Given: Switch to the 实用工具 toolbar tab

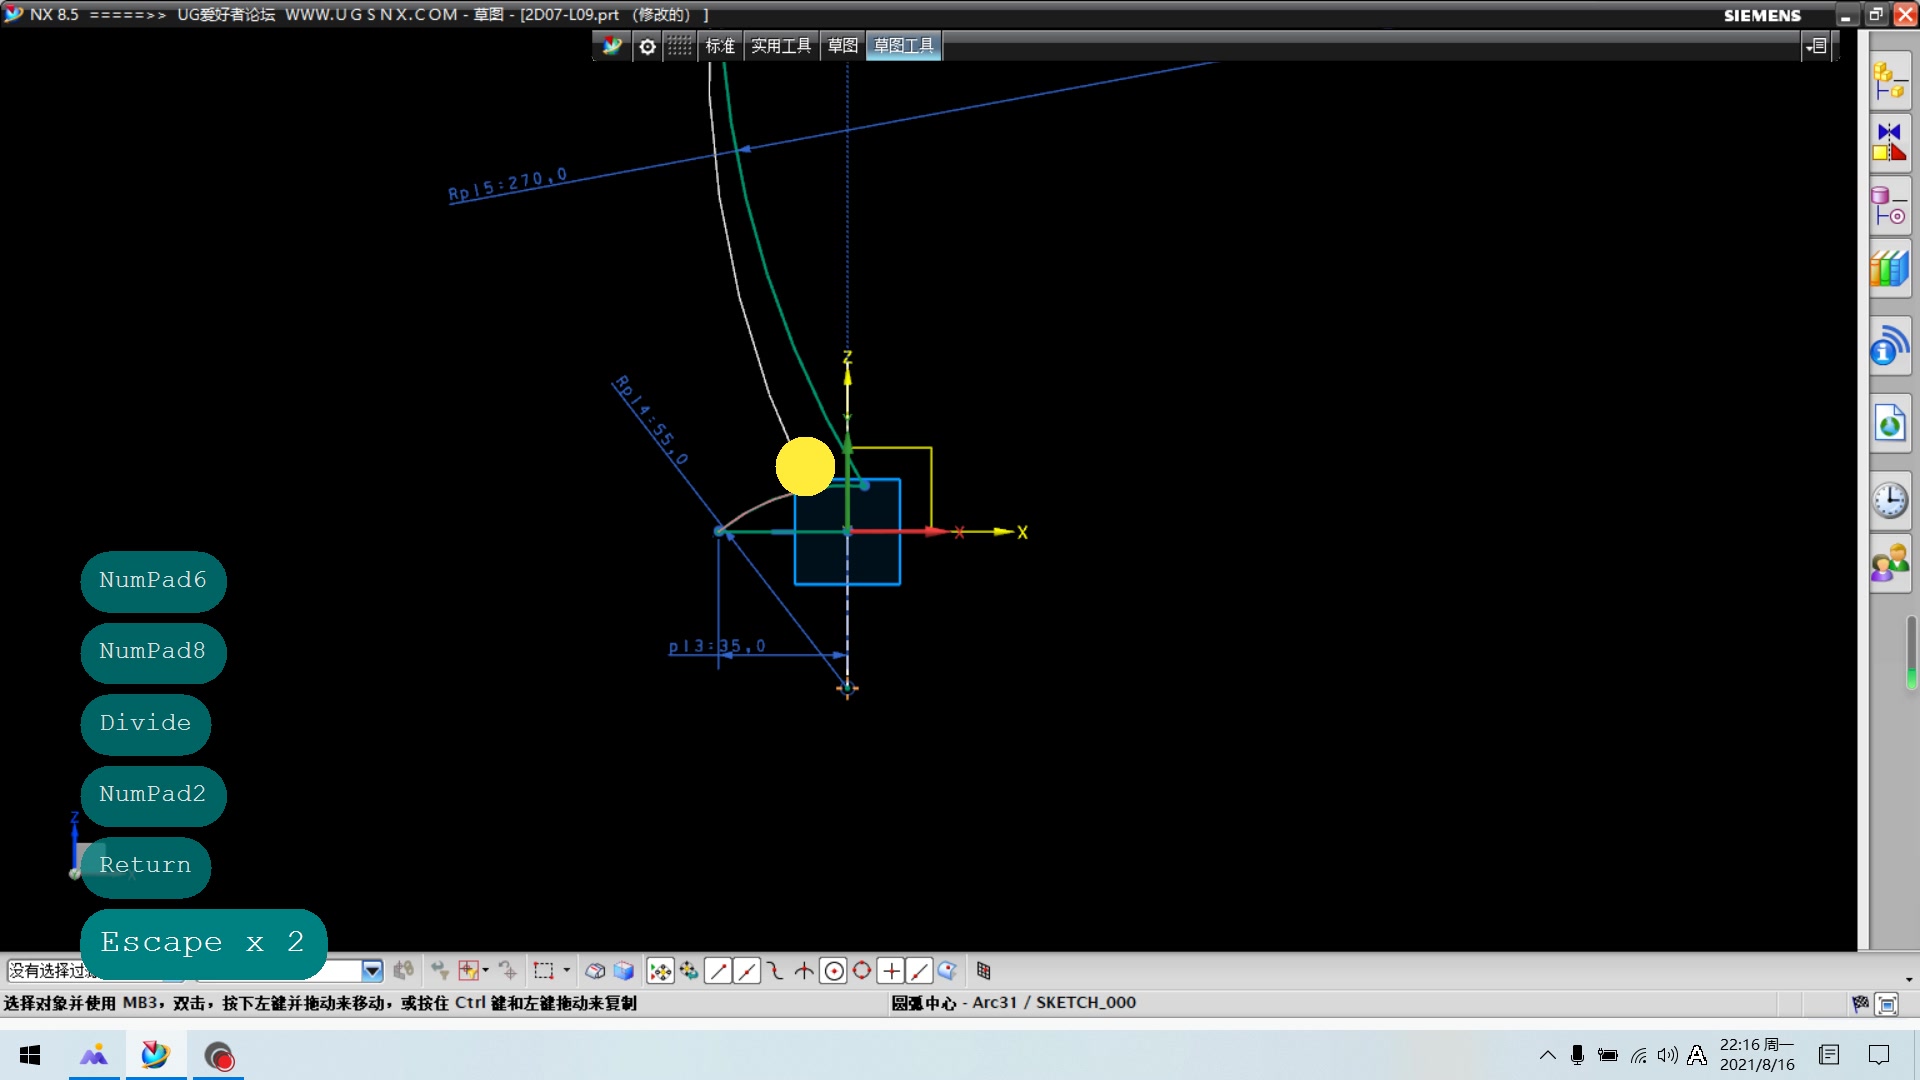Looking at the screenshot, I should [x=780, y=46].
